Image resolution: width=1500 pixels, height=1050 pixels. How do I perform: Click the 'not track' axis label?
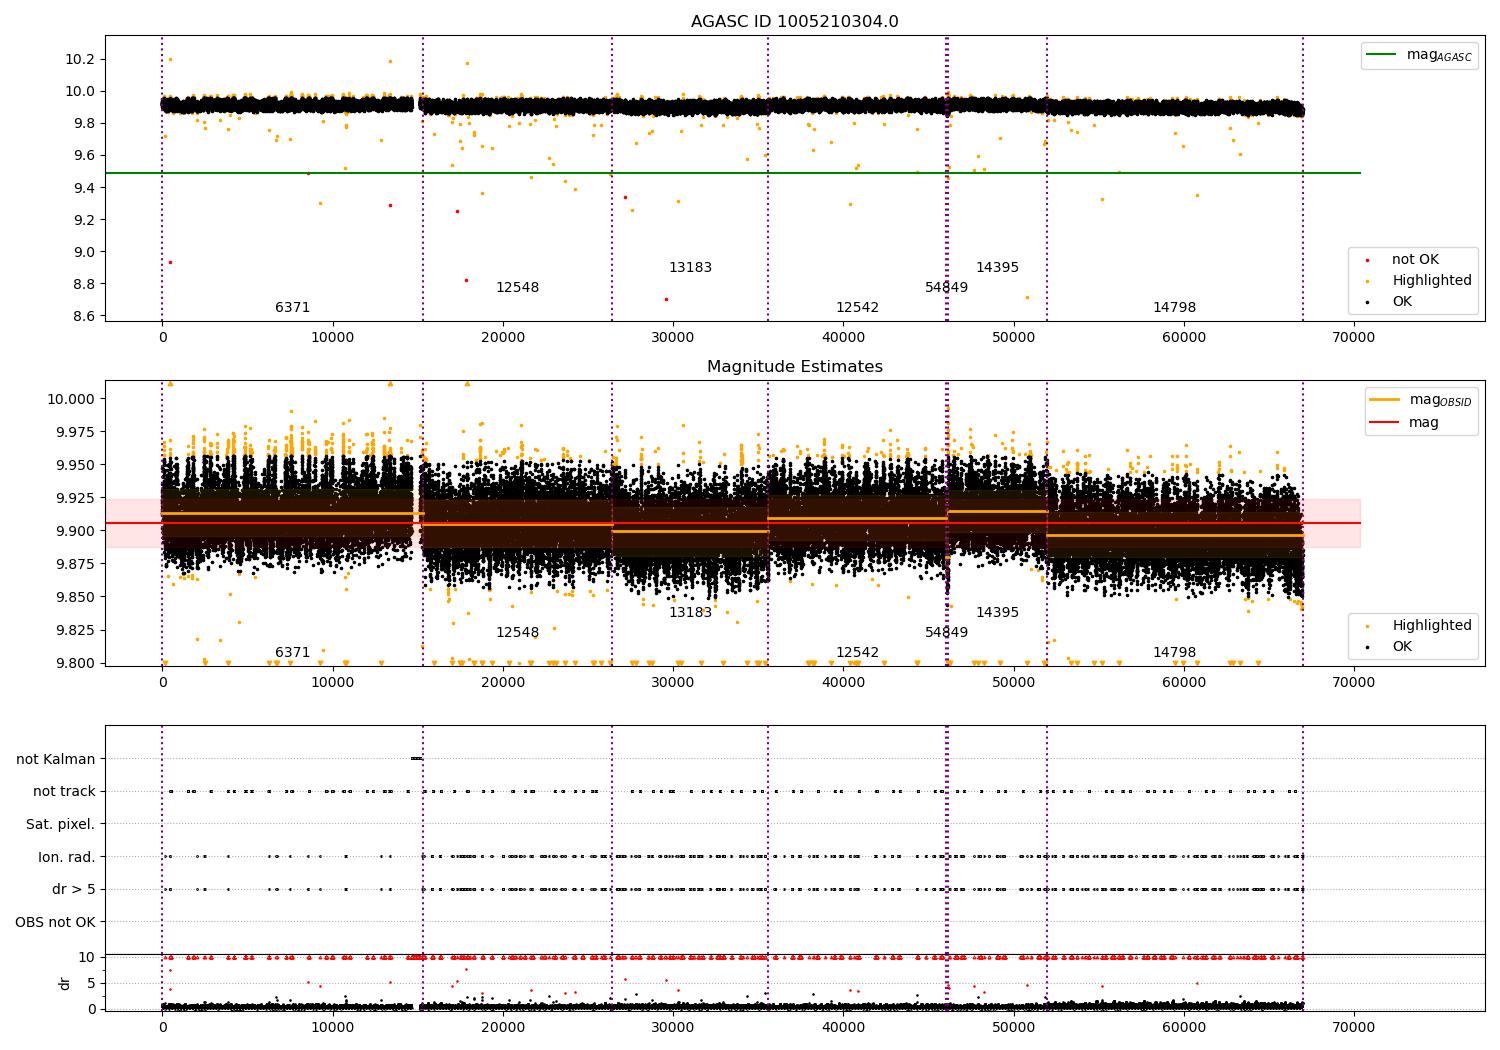[x=64, y=791]
